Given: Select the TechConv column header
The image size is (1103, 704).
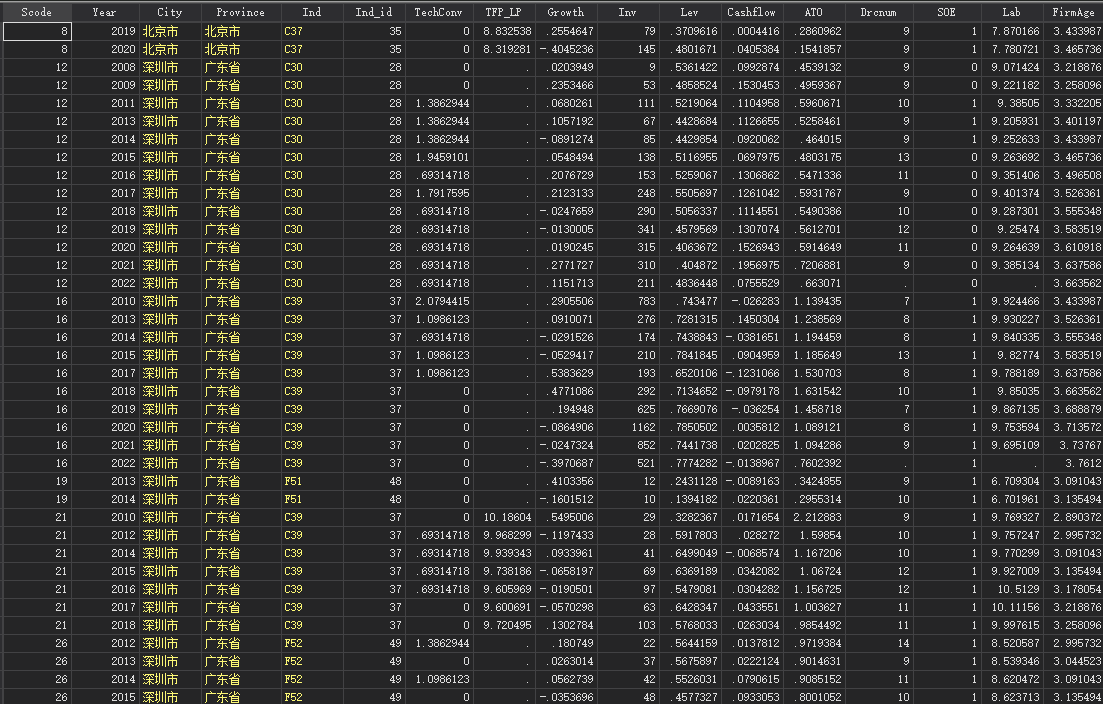Looking at the screenshot, I should (439, 12).
